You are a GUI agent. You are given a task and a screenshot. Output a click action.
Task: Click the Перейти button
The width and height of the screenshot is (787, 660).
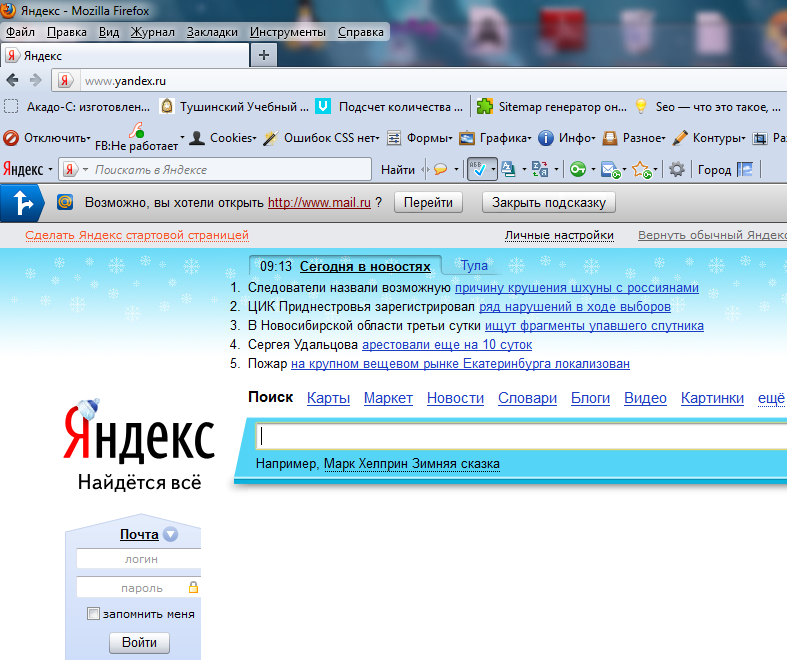tap(428, 202)
